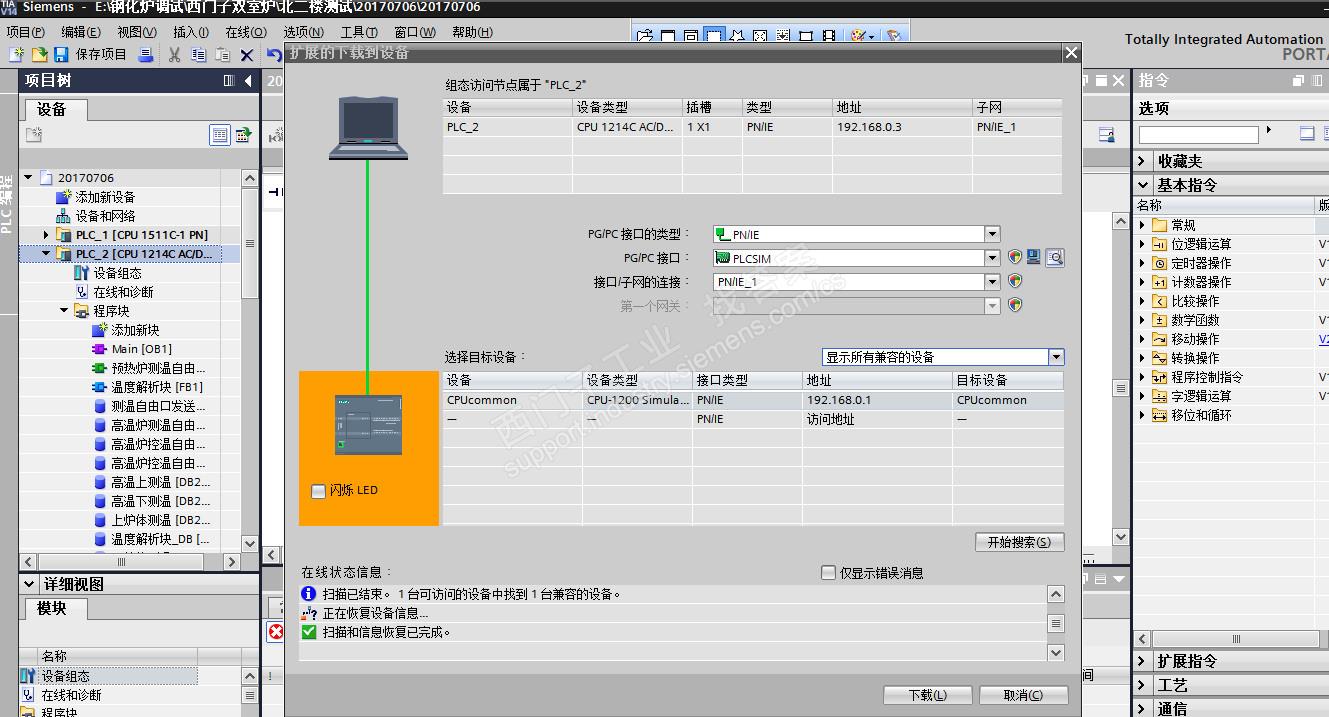Collapse the program blocks folder node
The height and width of the screenshot is (717, 1329).
click(x=64, y=311)
